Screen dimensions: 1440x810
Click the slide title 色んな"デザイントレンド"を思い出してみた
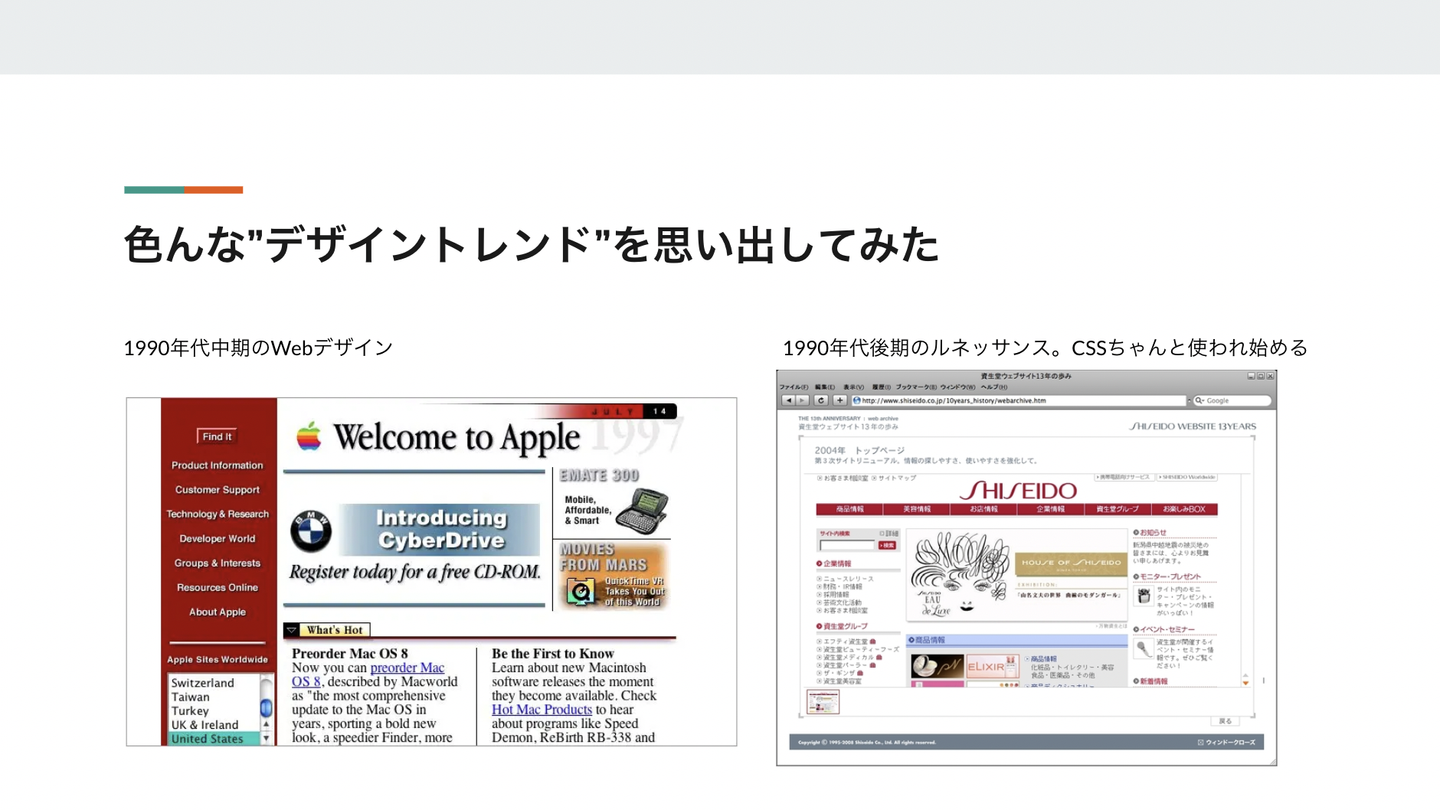[532, 244]
